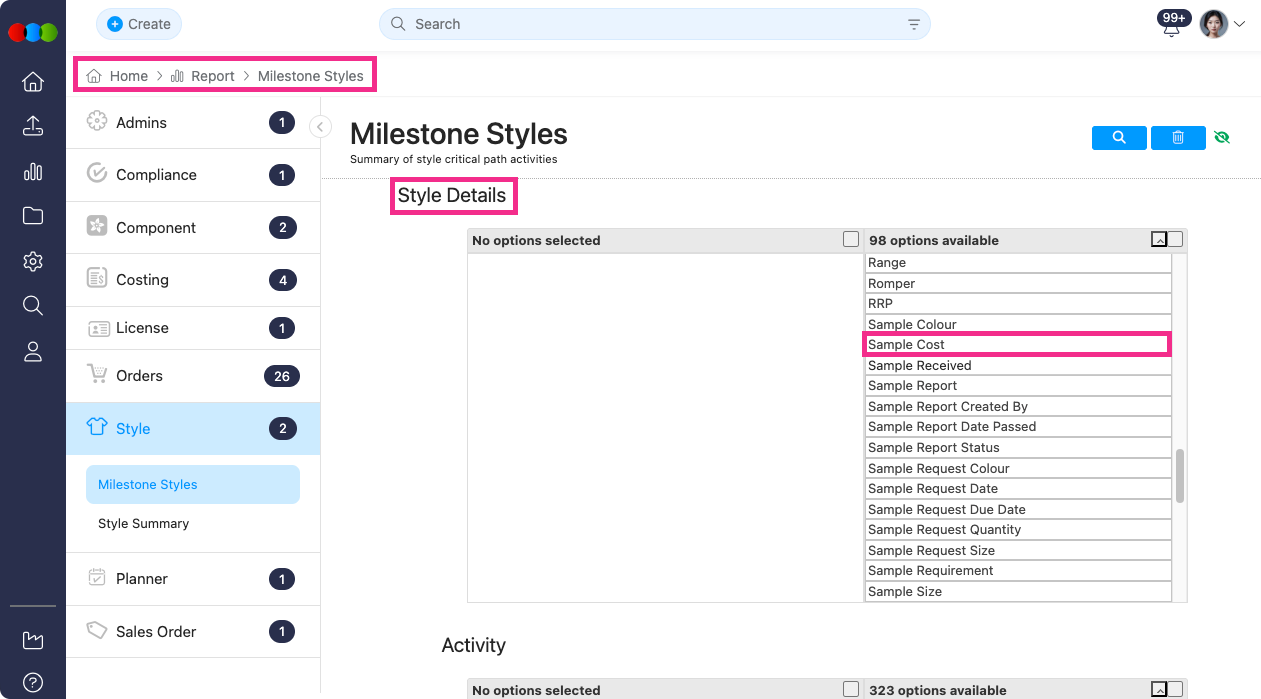
Task: Check the '98 options available' select-all checkbox
Action: (1175, 240)
